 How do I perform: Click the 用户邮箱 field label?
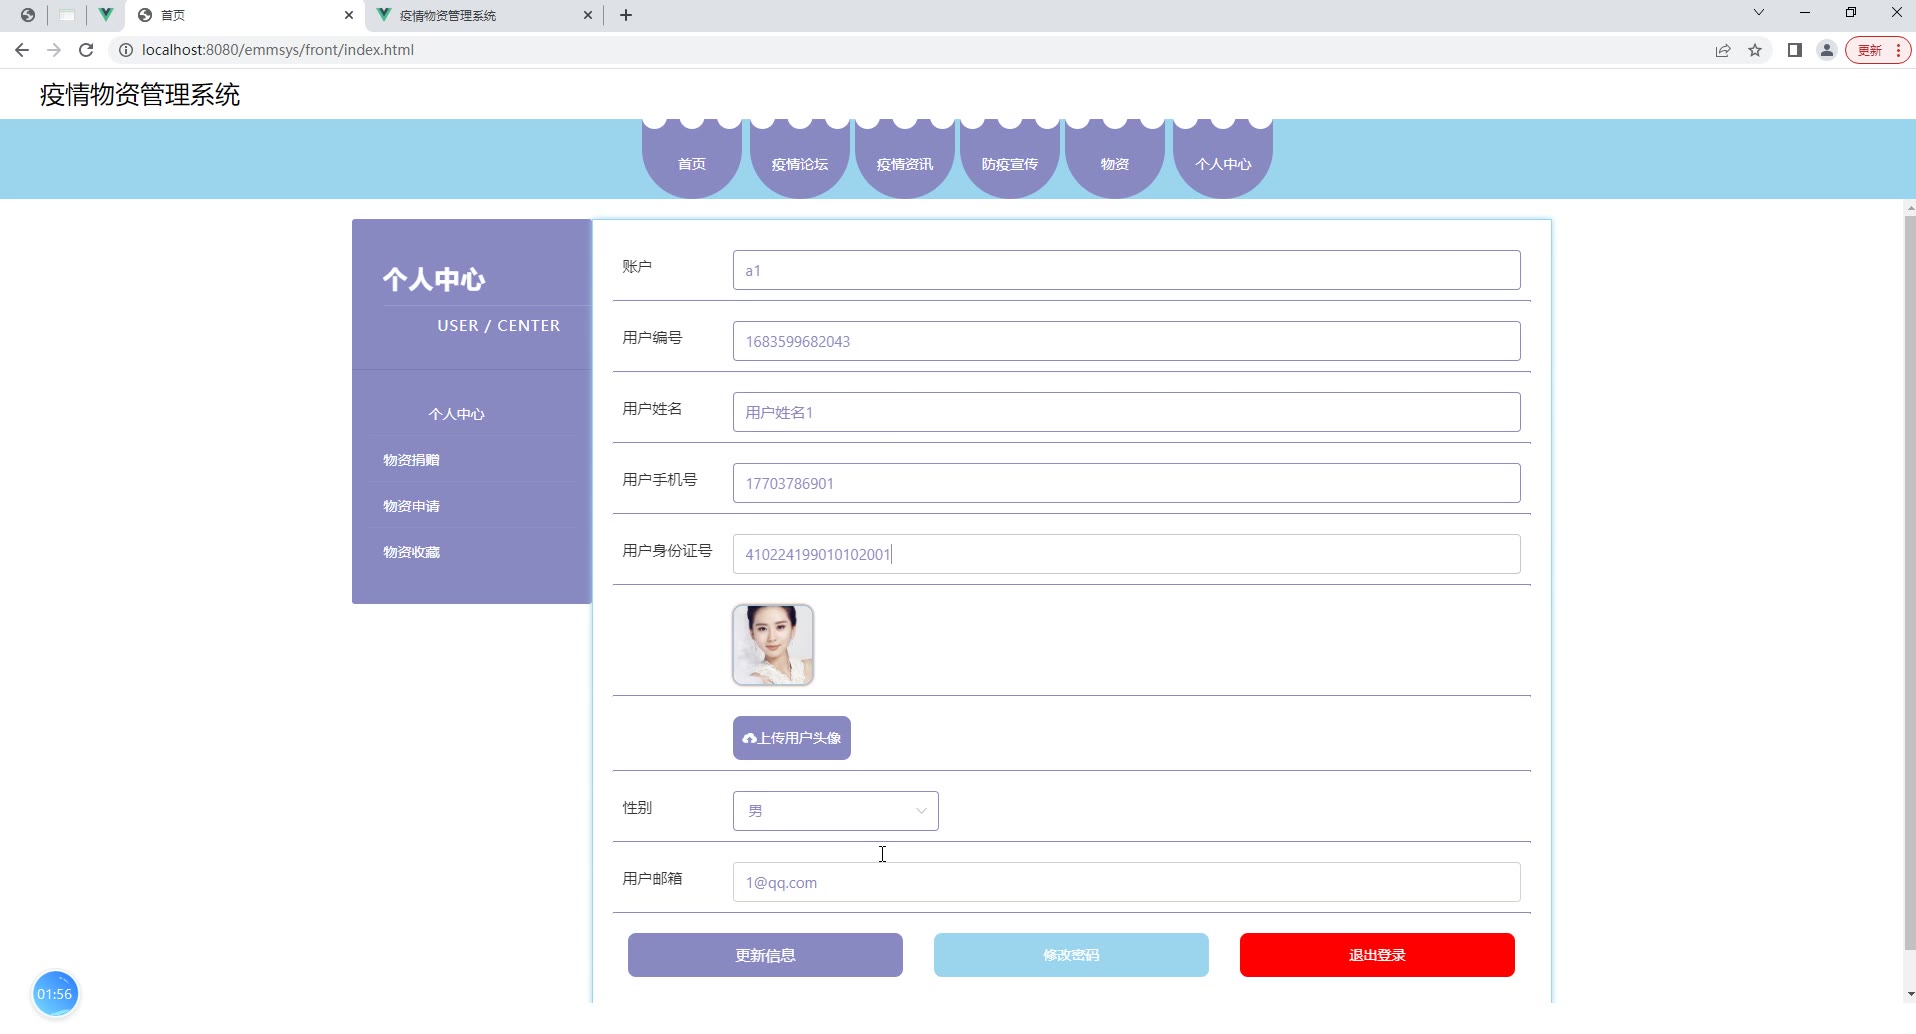coord(652,879)
